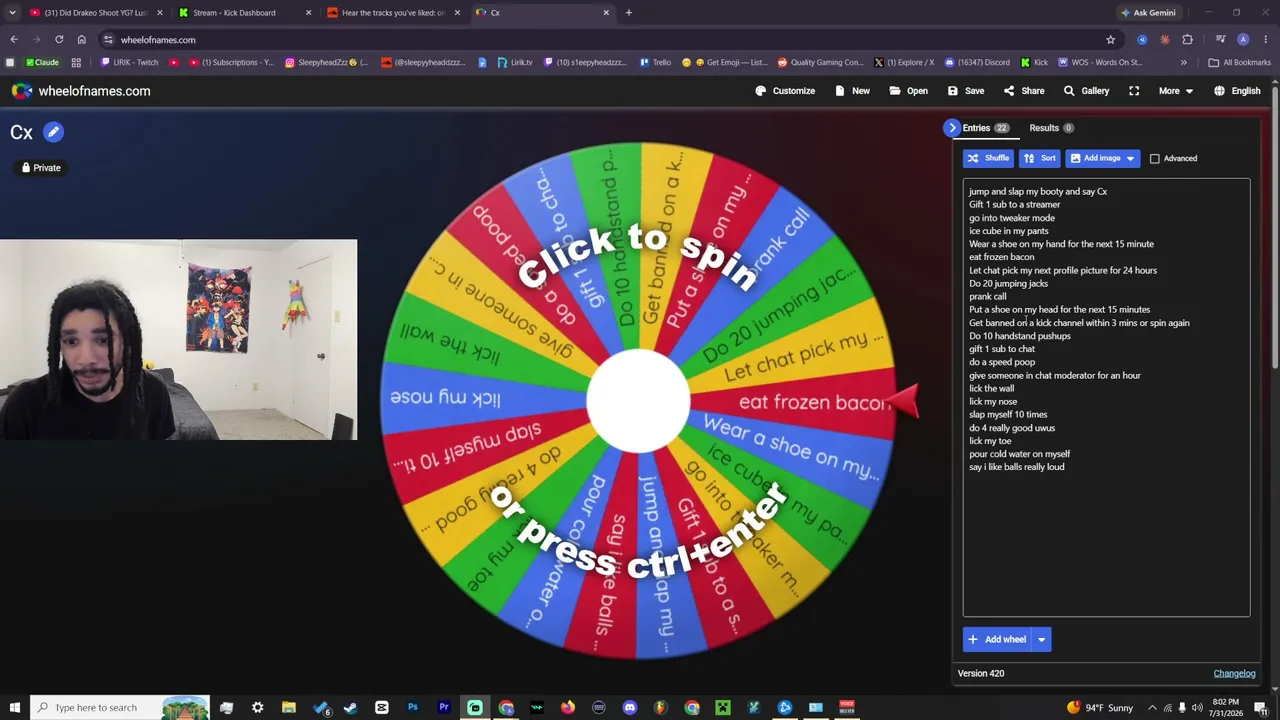This screenshot has width=1280, height=720.
Task: Open the Changelog link
Action: click(x=1234, y=673)
